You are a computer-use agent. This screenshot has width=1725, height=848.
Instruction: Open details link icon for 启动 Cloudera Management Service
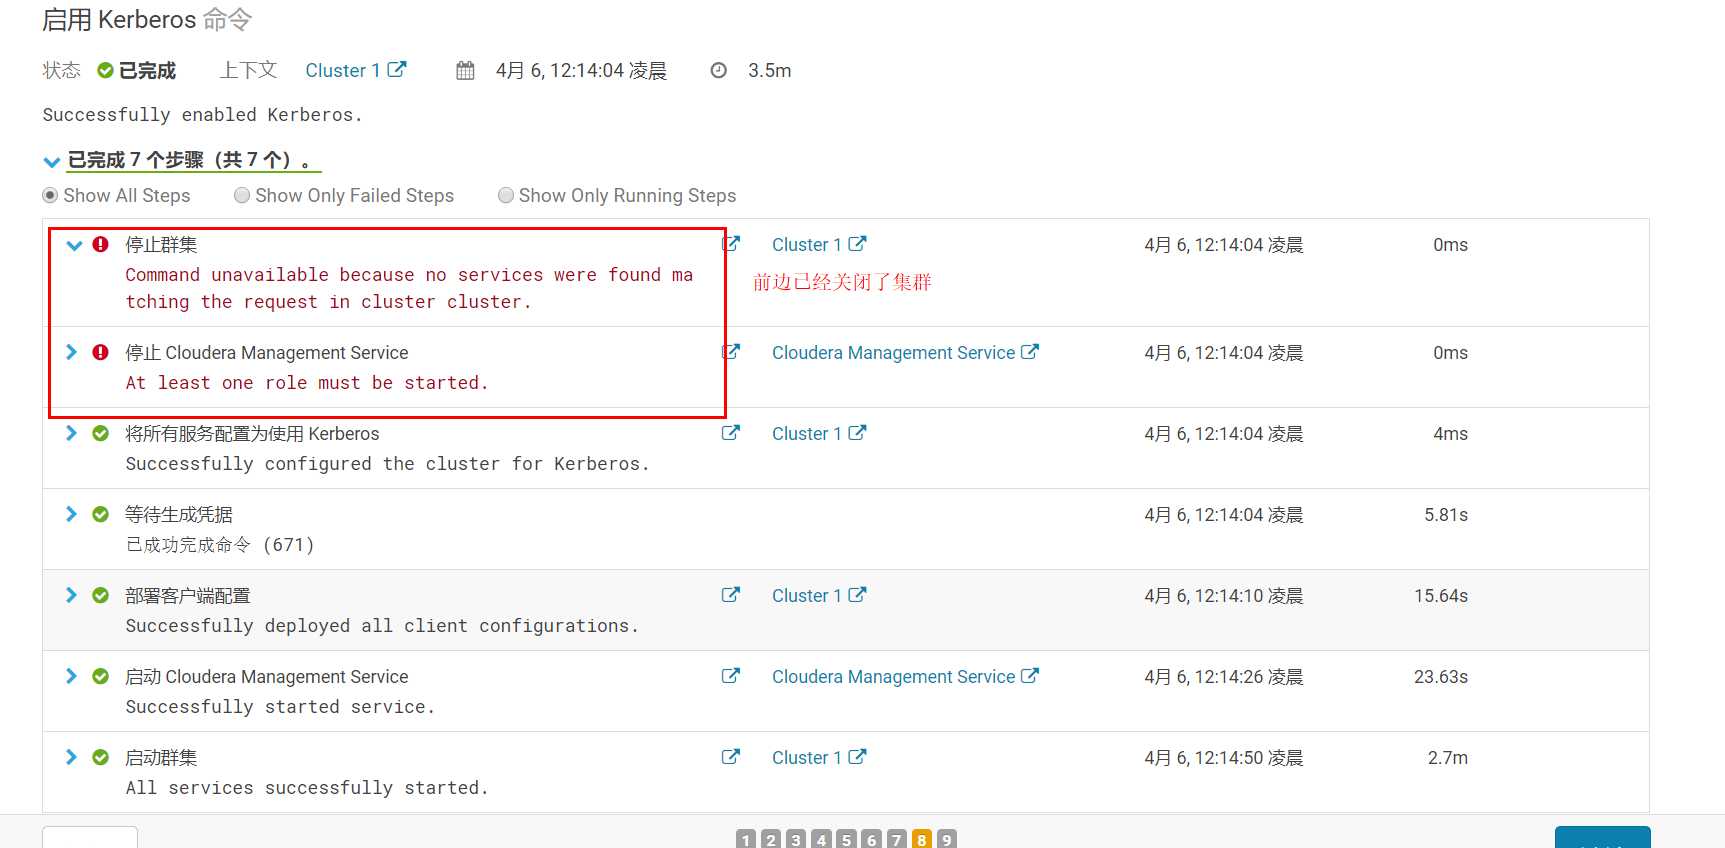pyautogui.click(x=731, y=676)
